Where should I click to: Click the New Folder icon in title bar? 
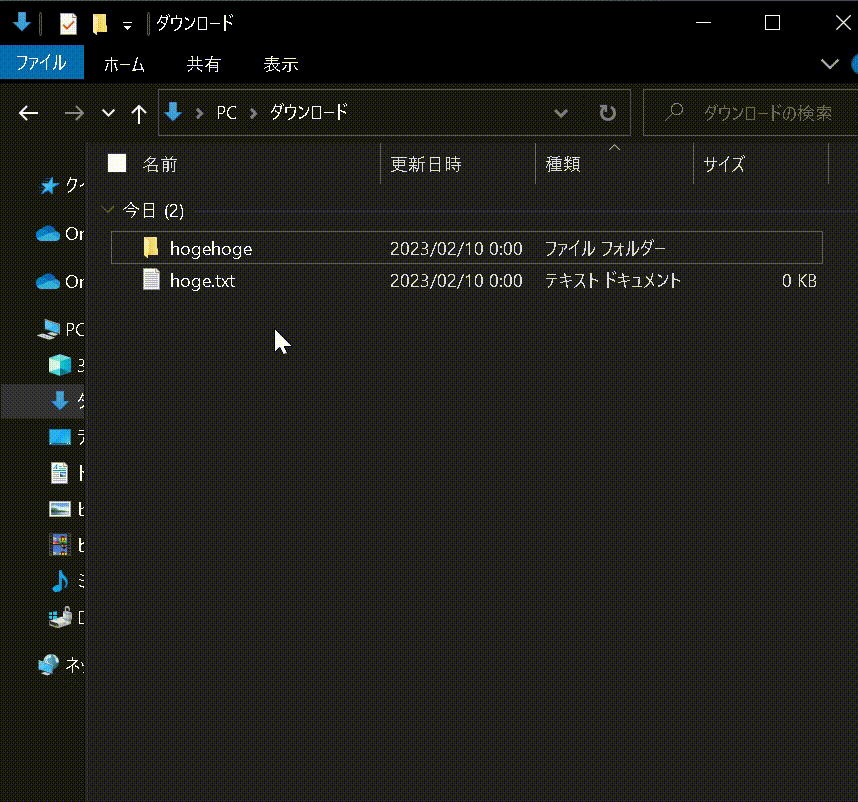pyautogui.click(x=99, y=23)
